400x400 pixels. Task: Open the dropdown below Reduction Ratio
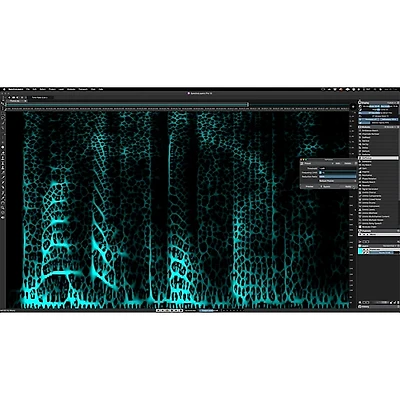337,181
